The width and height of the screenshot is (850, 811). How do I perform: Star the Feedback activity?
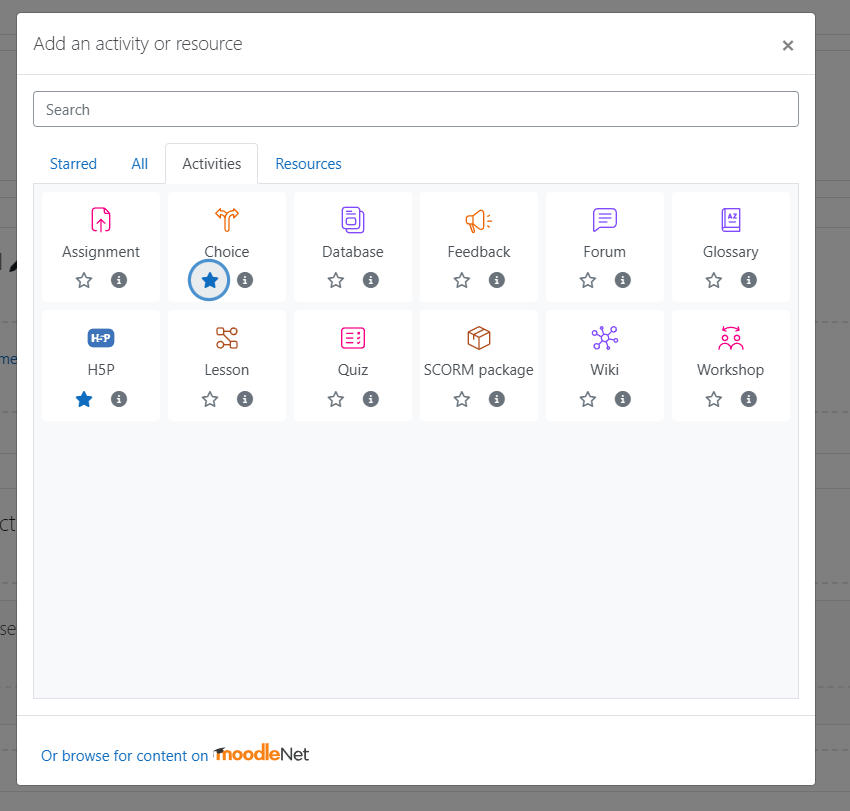pyautogui.click(x=462, y=280)
